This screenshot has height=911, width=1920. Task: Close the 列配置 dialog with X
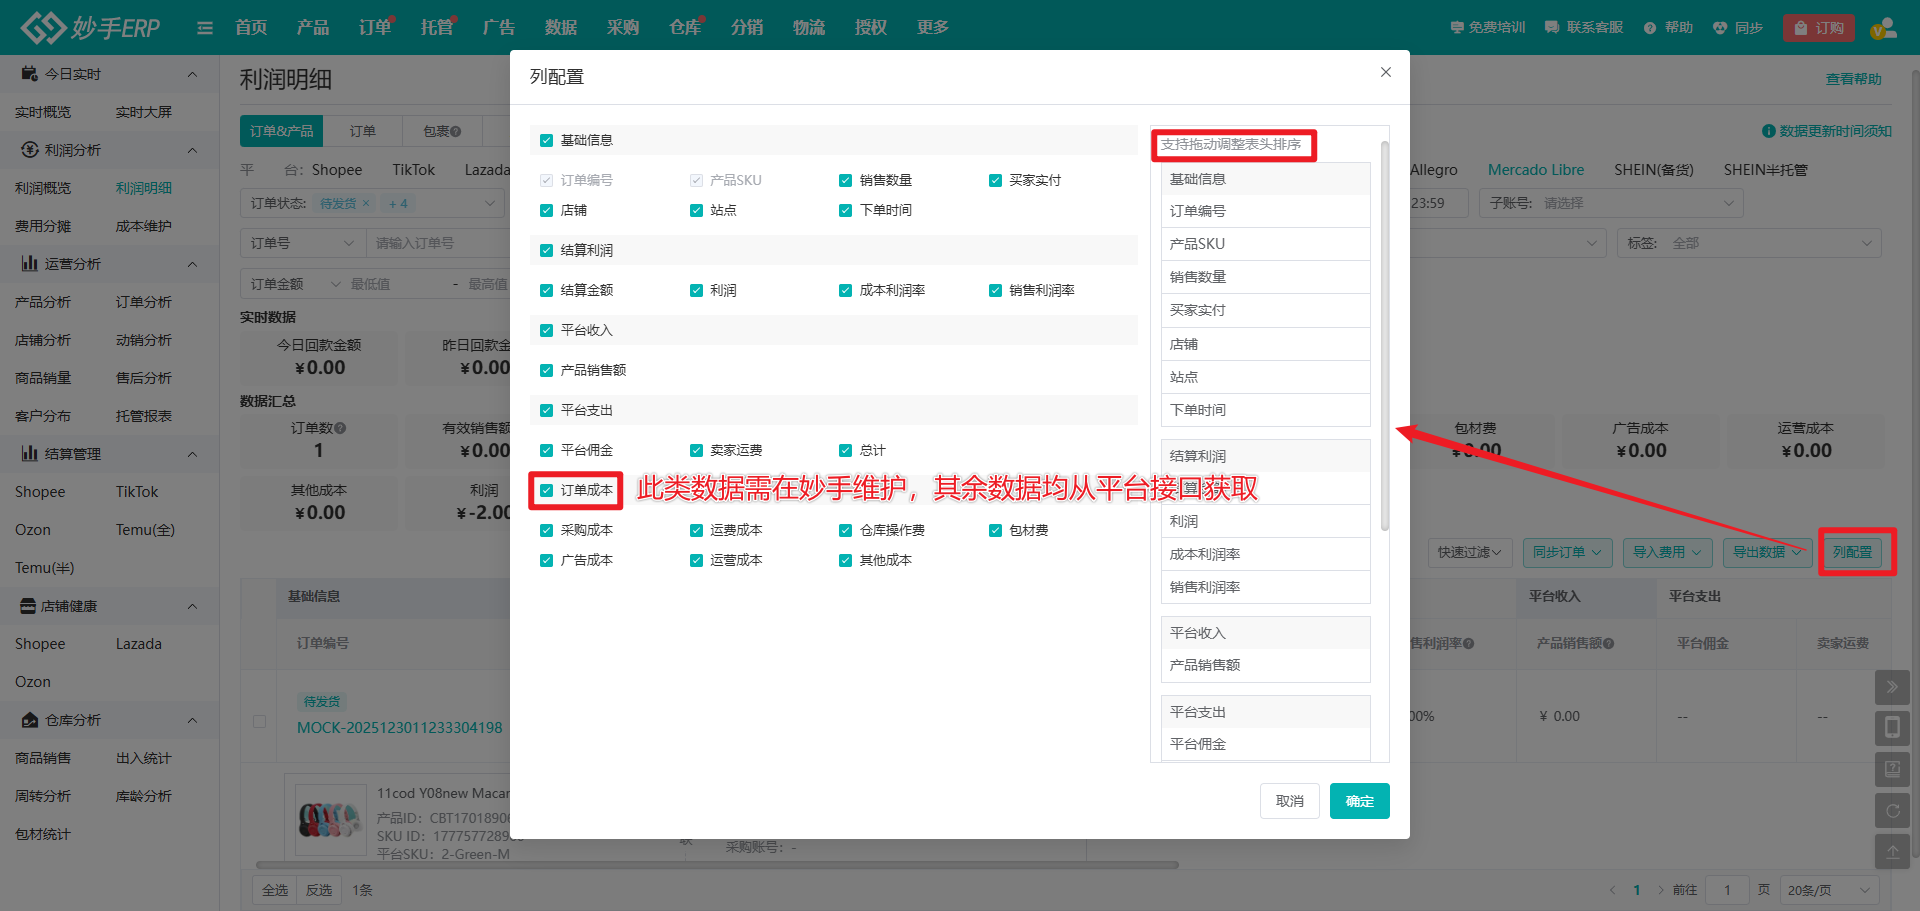[x=1386, y=72]
